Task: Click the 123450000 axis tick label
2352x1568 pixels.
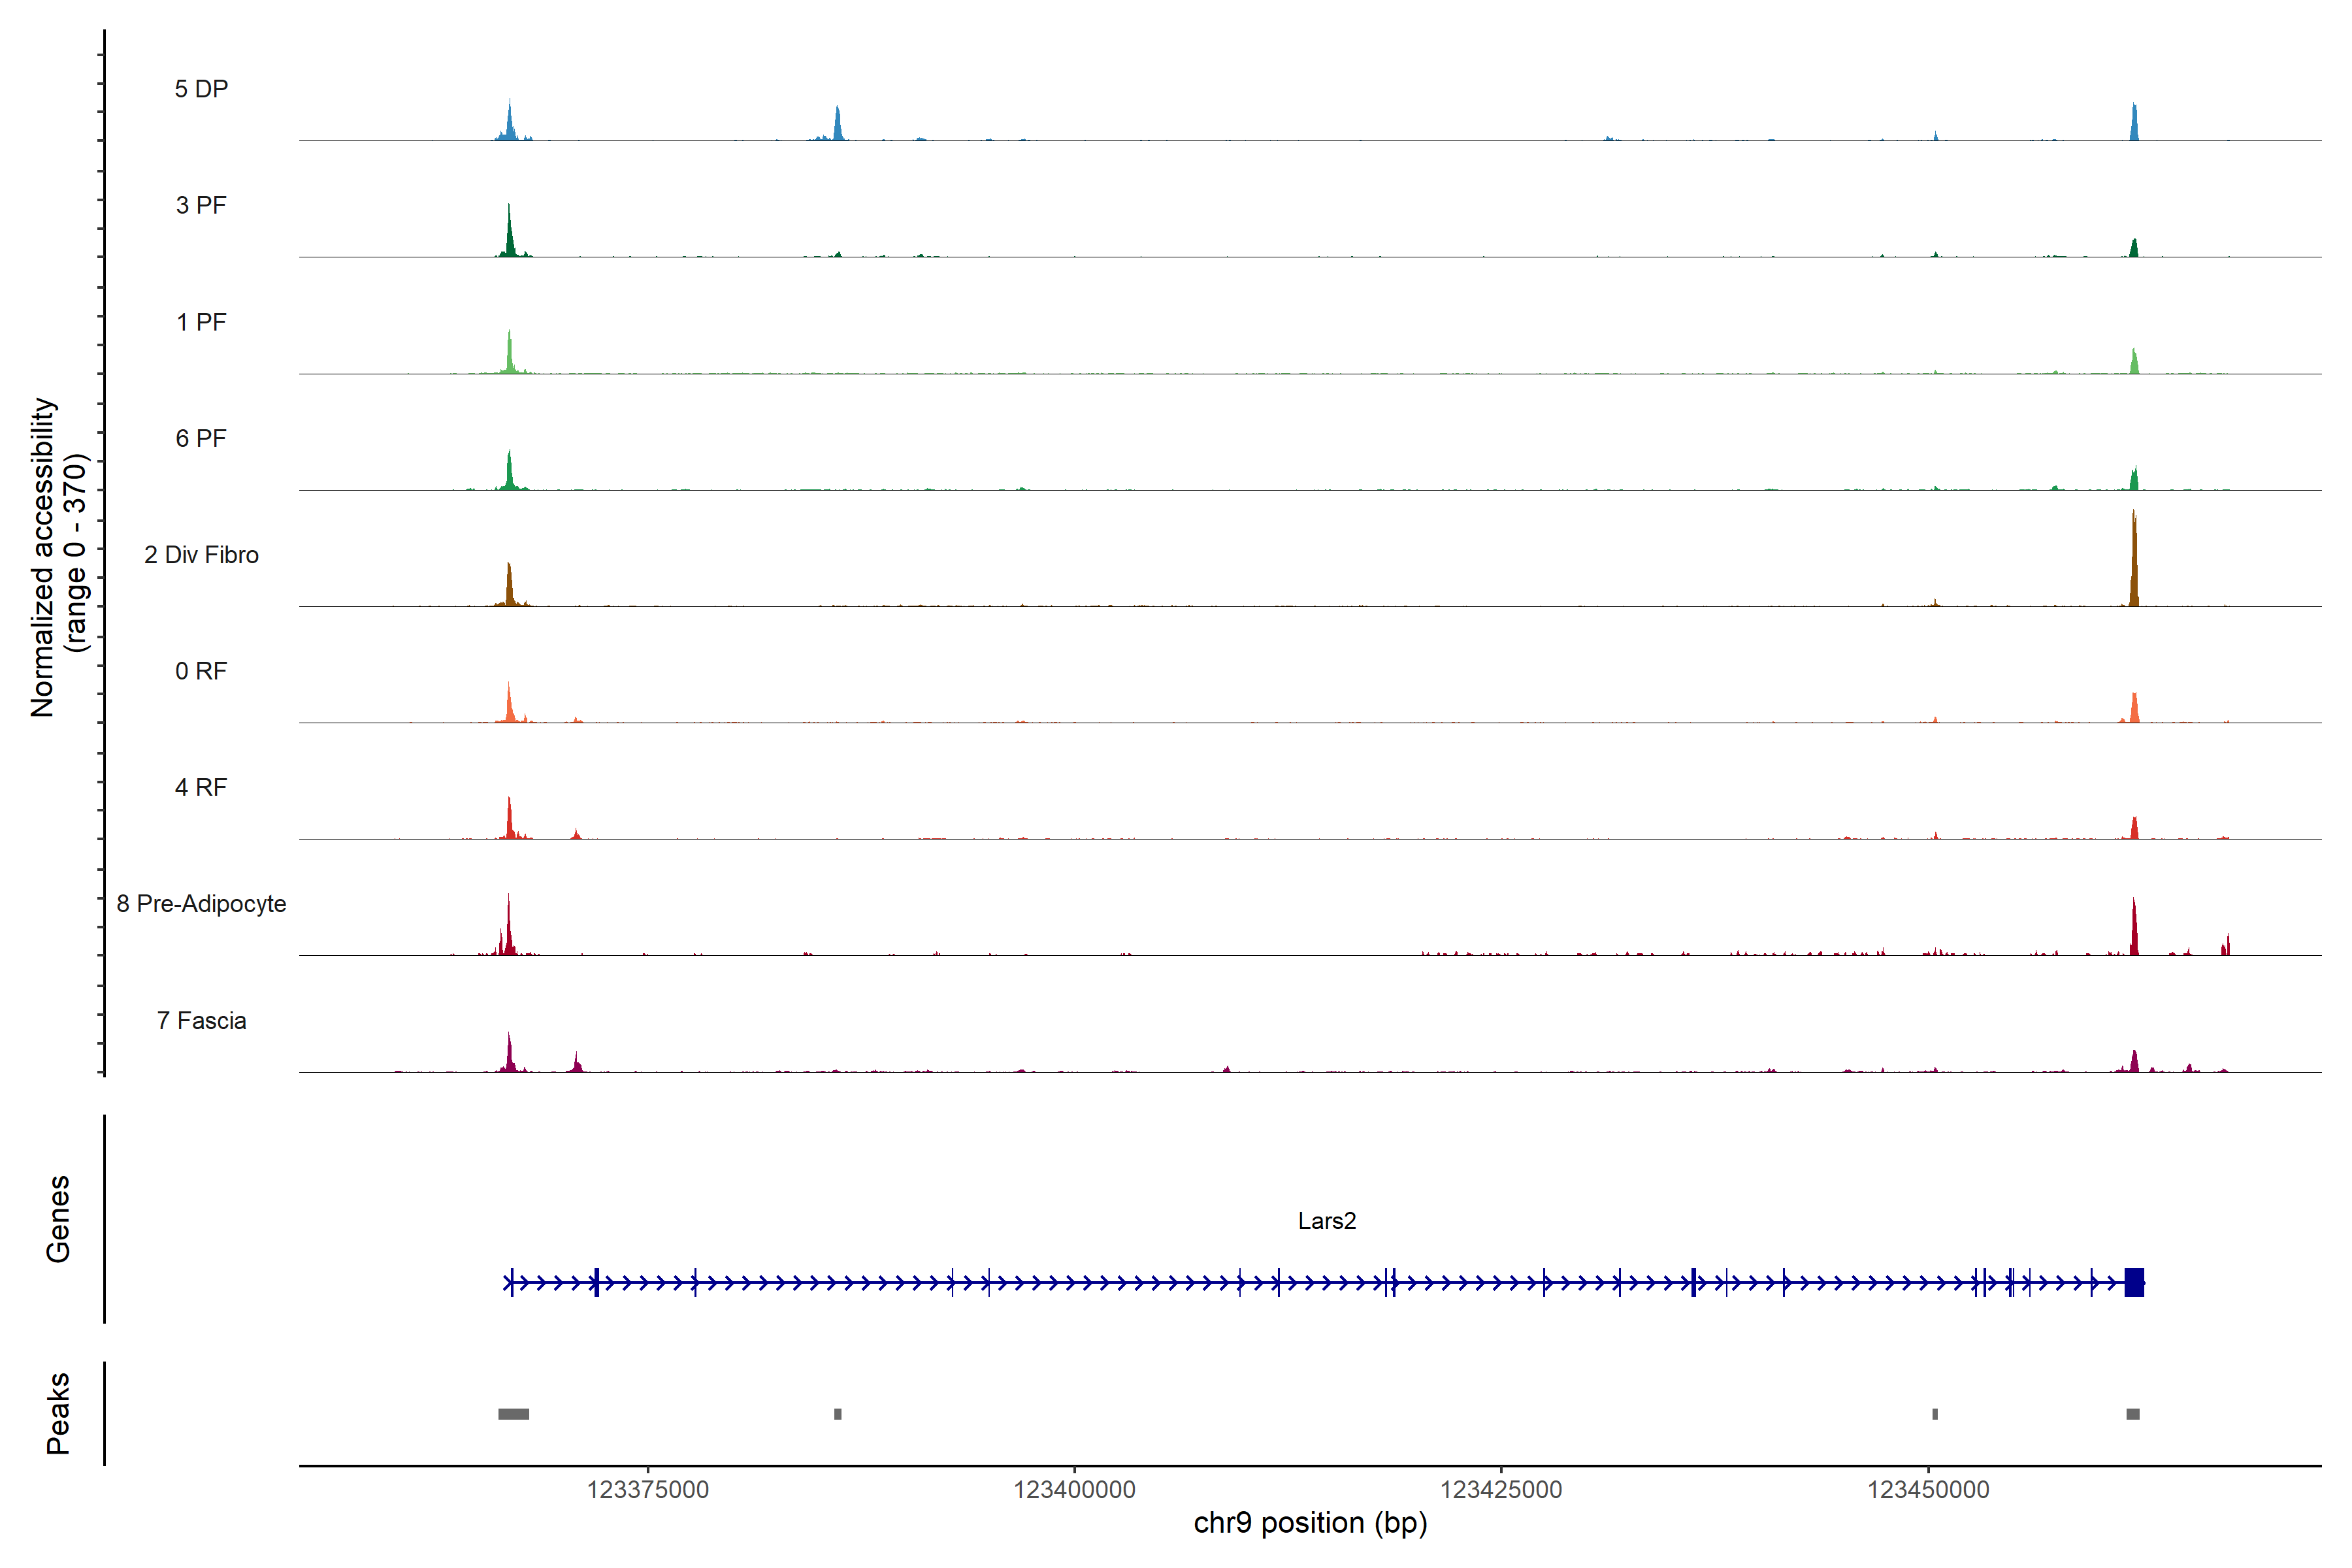Action: coord(1928,1490)
